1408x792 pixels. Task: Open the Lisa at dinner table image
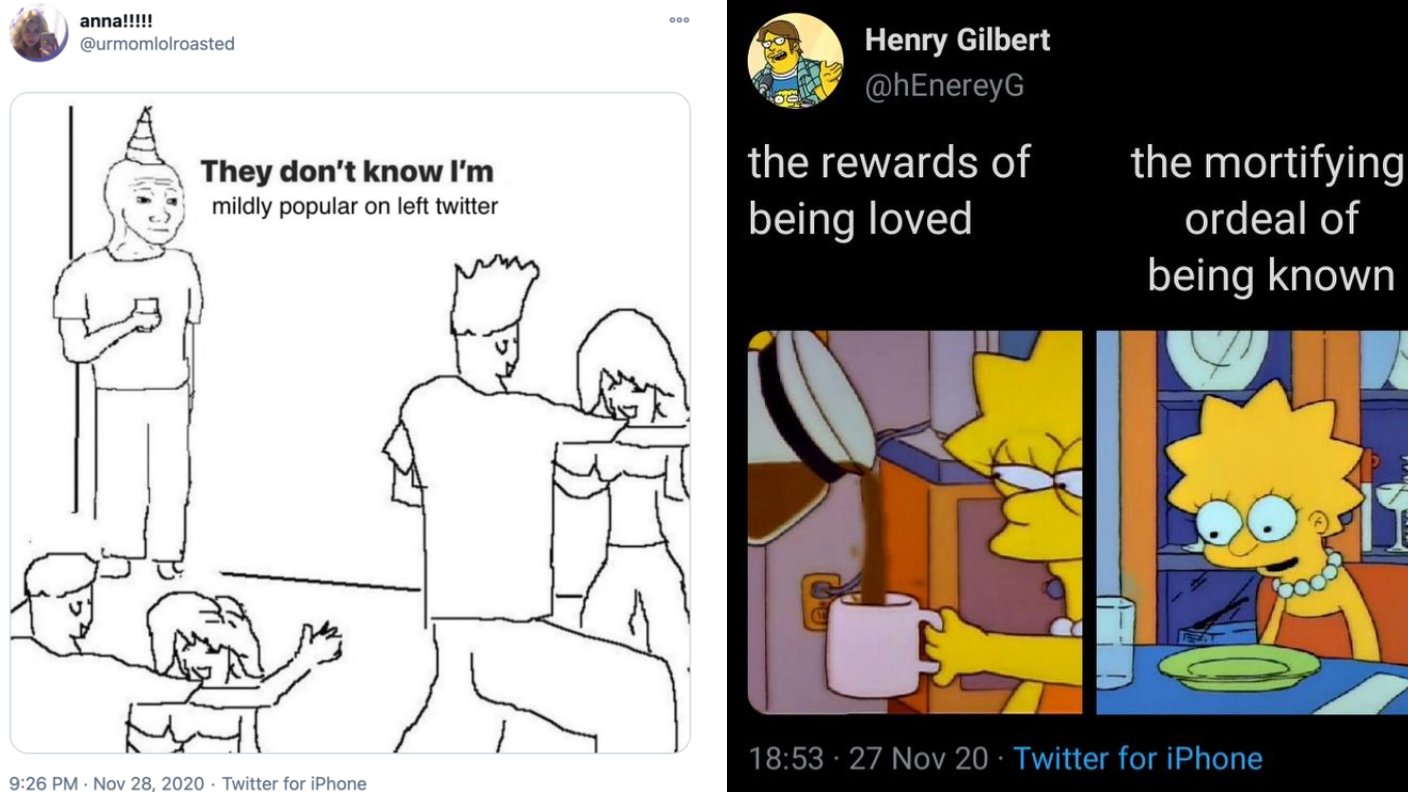click(x=1252, y=522)
